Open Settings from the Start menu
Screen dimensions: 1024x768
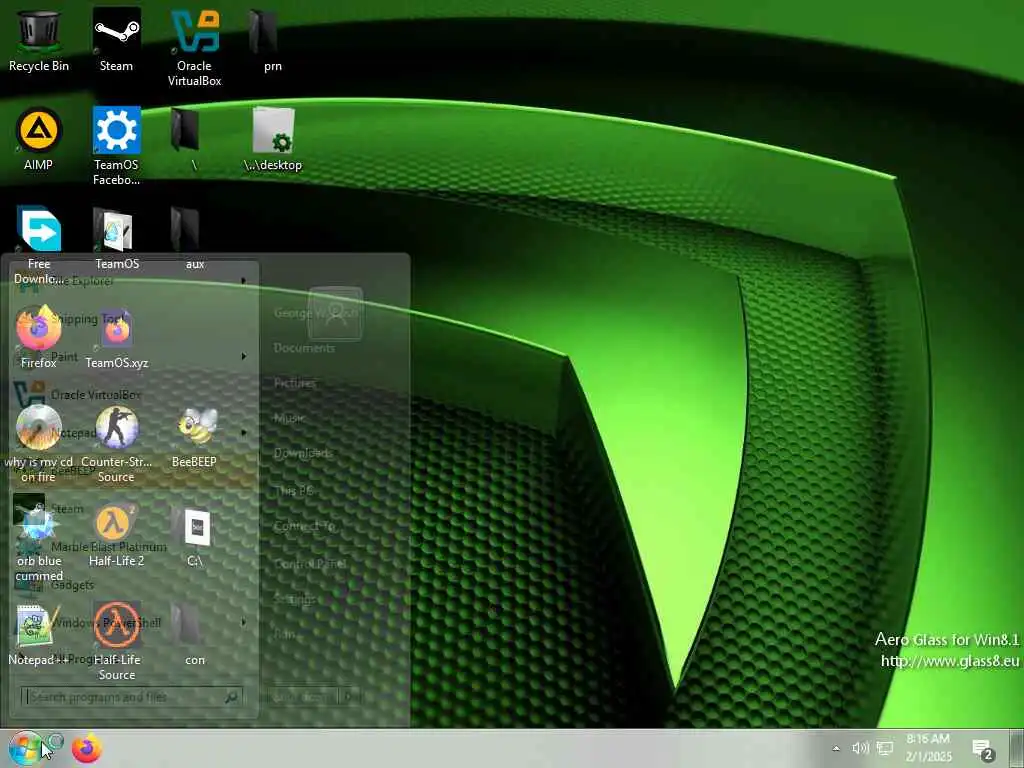[295, 599]
